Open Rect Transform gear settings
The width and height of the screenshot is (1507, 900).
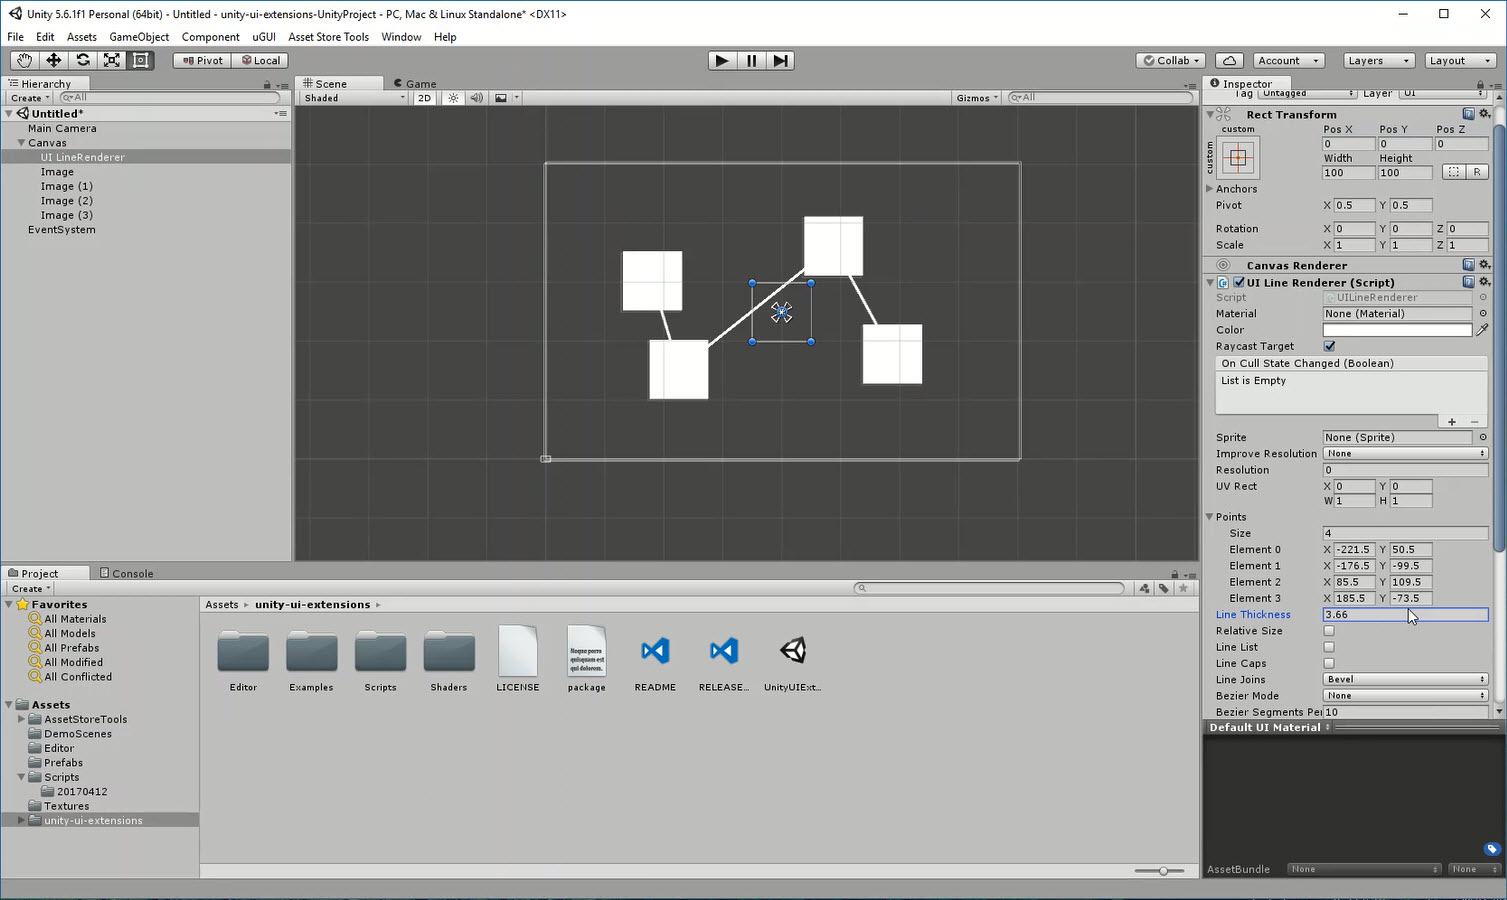coord(1485,114)
